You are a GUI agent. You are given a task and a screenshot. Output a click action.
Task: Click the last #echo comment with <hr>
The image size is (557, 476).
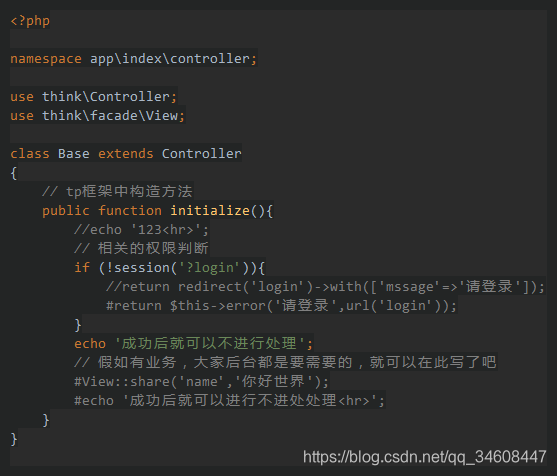click(229, 401)
